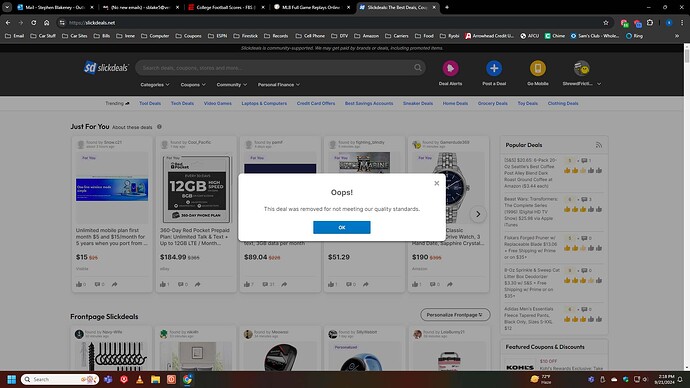Image resolution: width=690 pixels, height=388 pixels.
Task: Open the ESPN bookmarks folder
Action: coord(217,36)
